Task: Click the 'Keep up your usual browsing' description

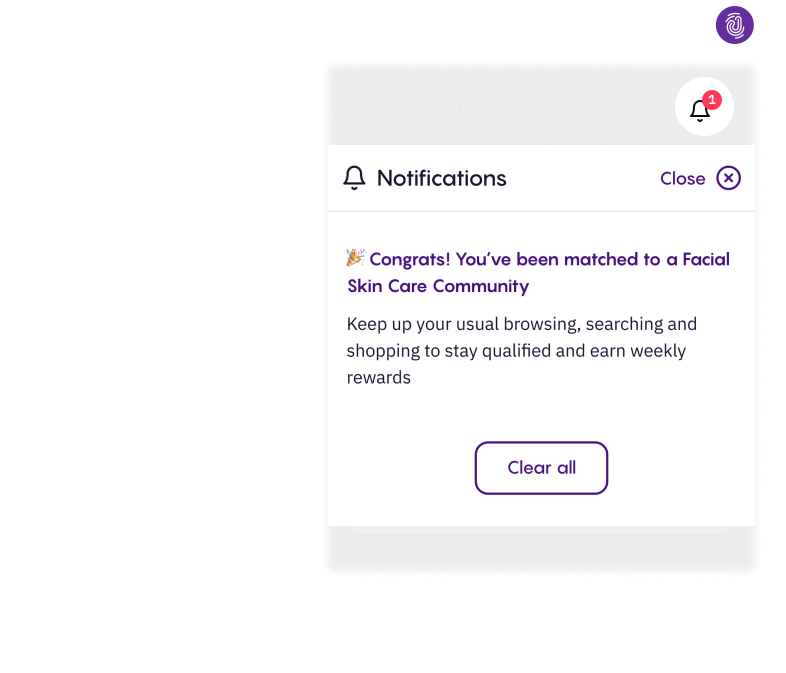Action: 521,351
